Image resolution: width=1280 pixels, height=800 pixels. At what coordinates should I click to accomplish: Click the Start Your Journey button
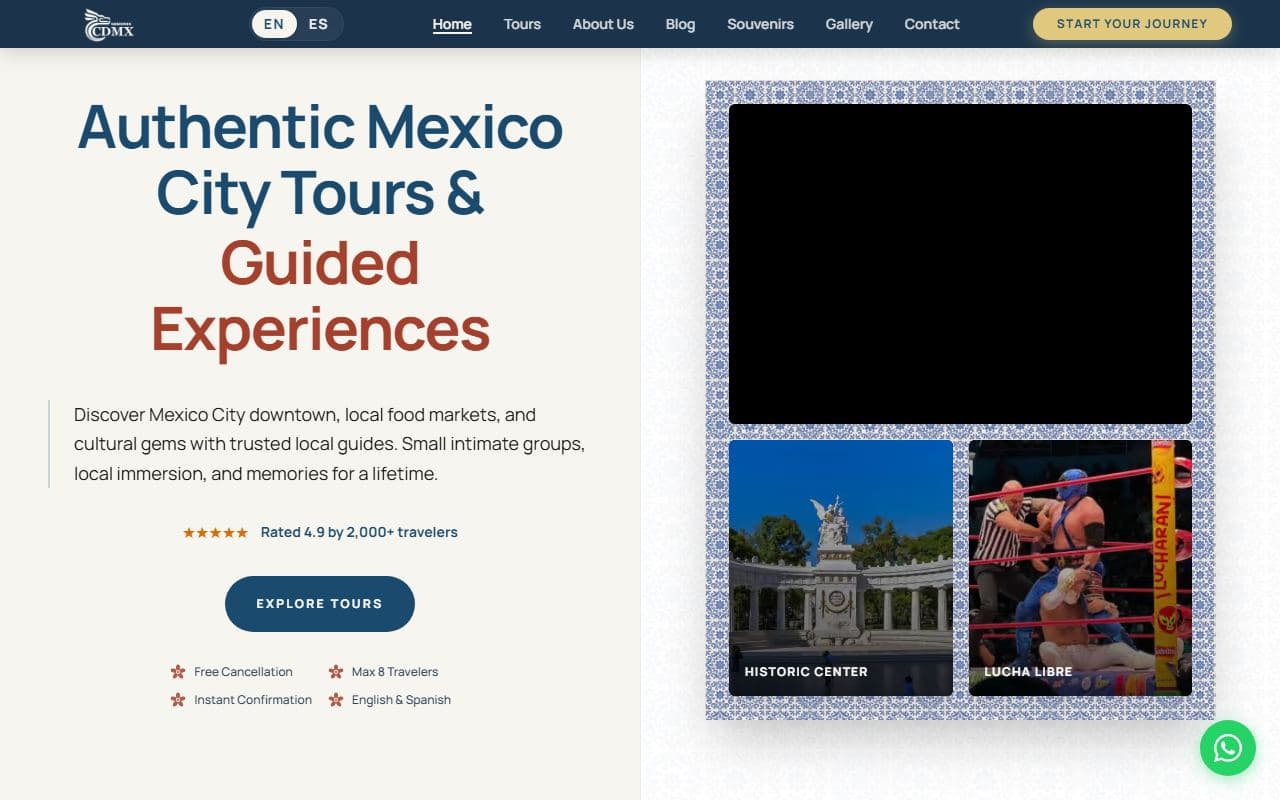(1132, 24)
